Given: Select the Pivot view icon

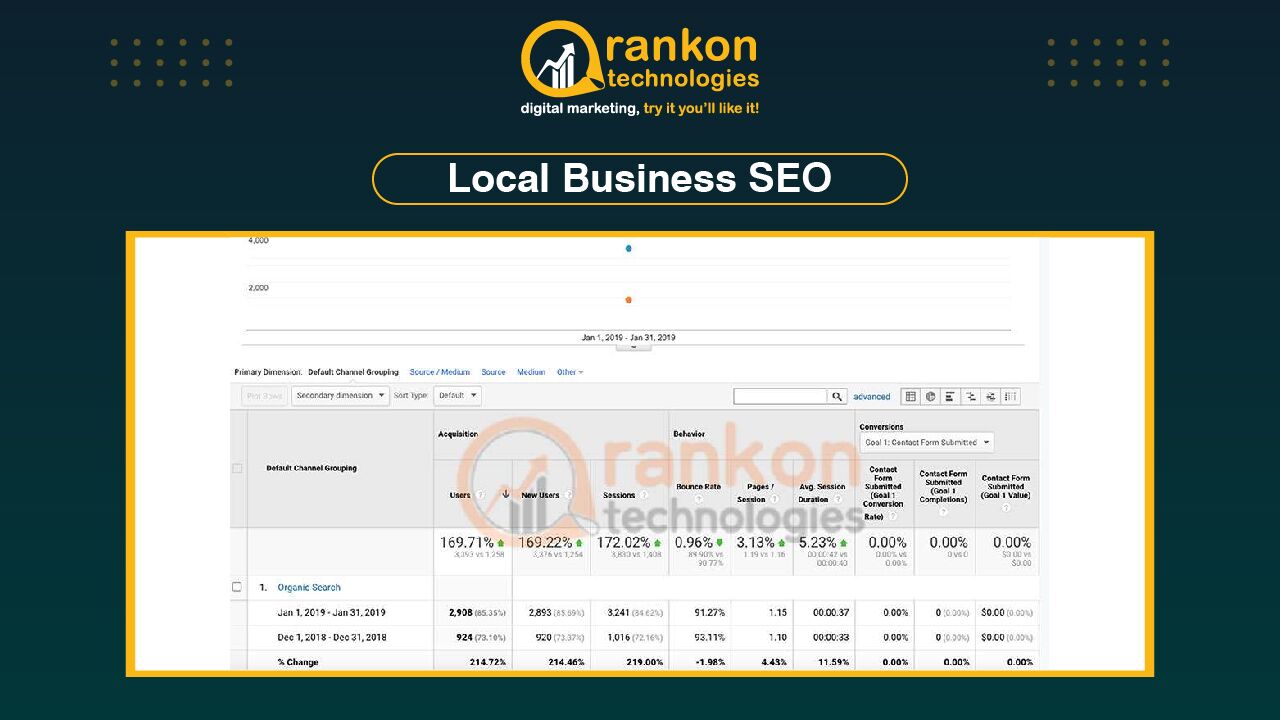Looking at the screenshot, I should (x=1010, y=396).
